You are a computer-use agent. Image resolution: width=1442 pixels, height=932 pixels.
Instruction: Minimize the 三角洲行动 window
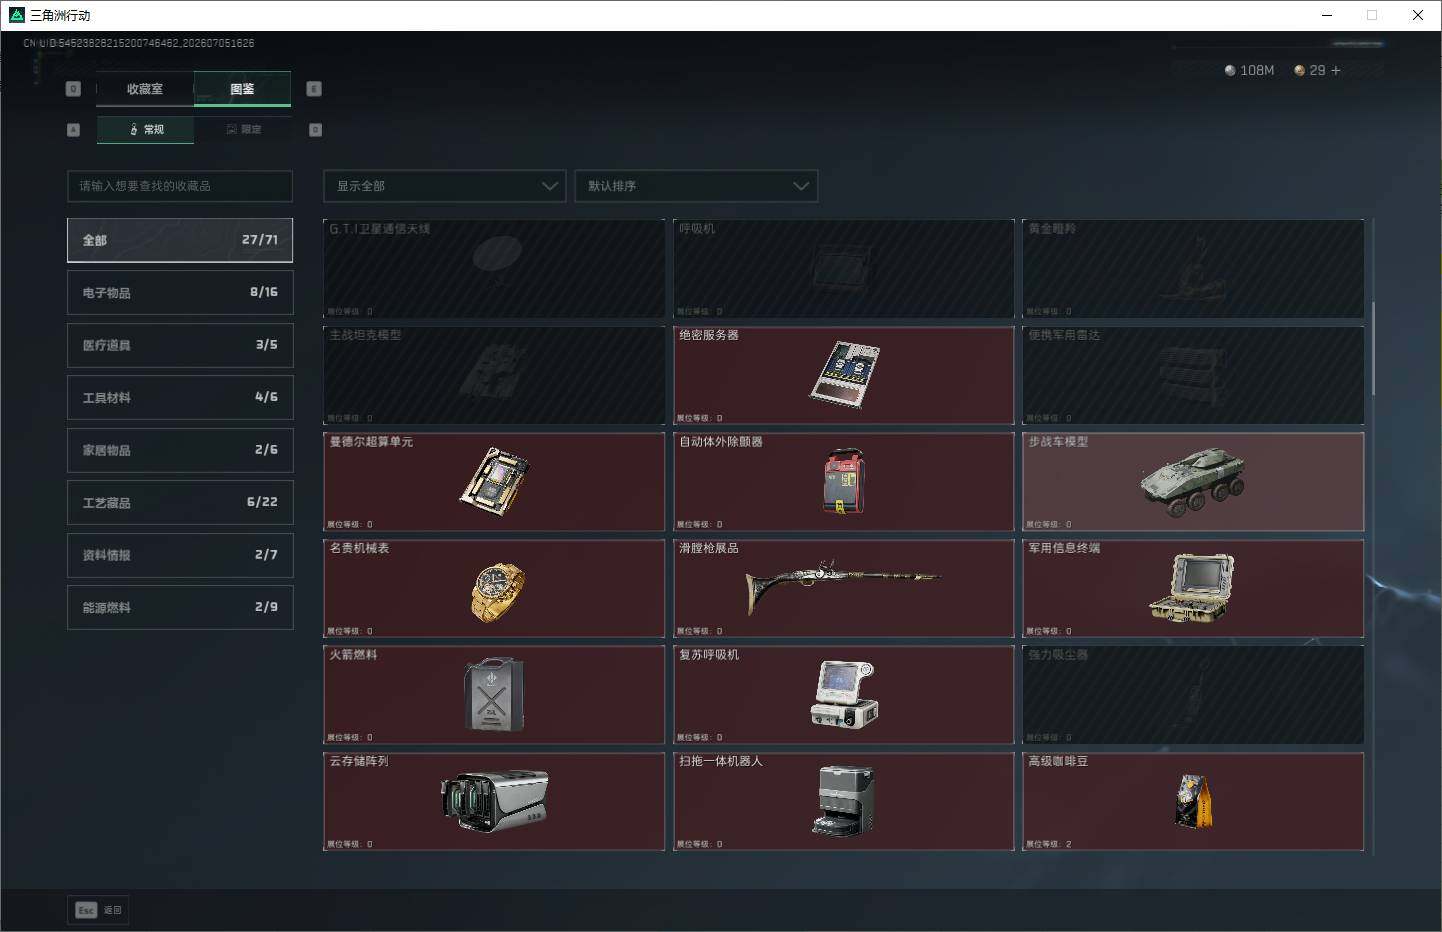click(1327, 15)
